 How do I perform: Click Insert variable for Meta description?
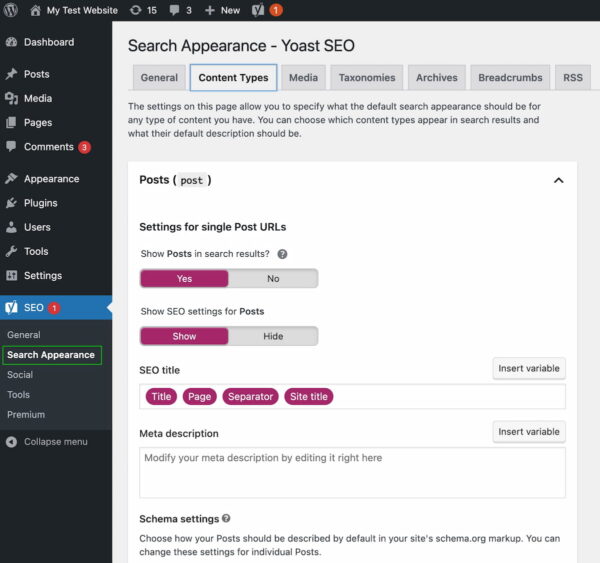529,432
